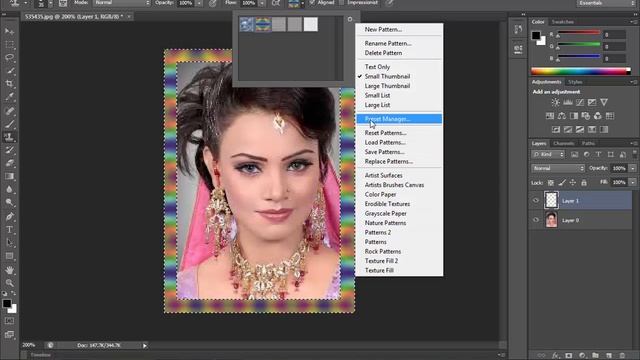The image size is (640, 360).
Task: Click the color spectrum ramp bar
Action: [581, 71]
